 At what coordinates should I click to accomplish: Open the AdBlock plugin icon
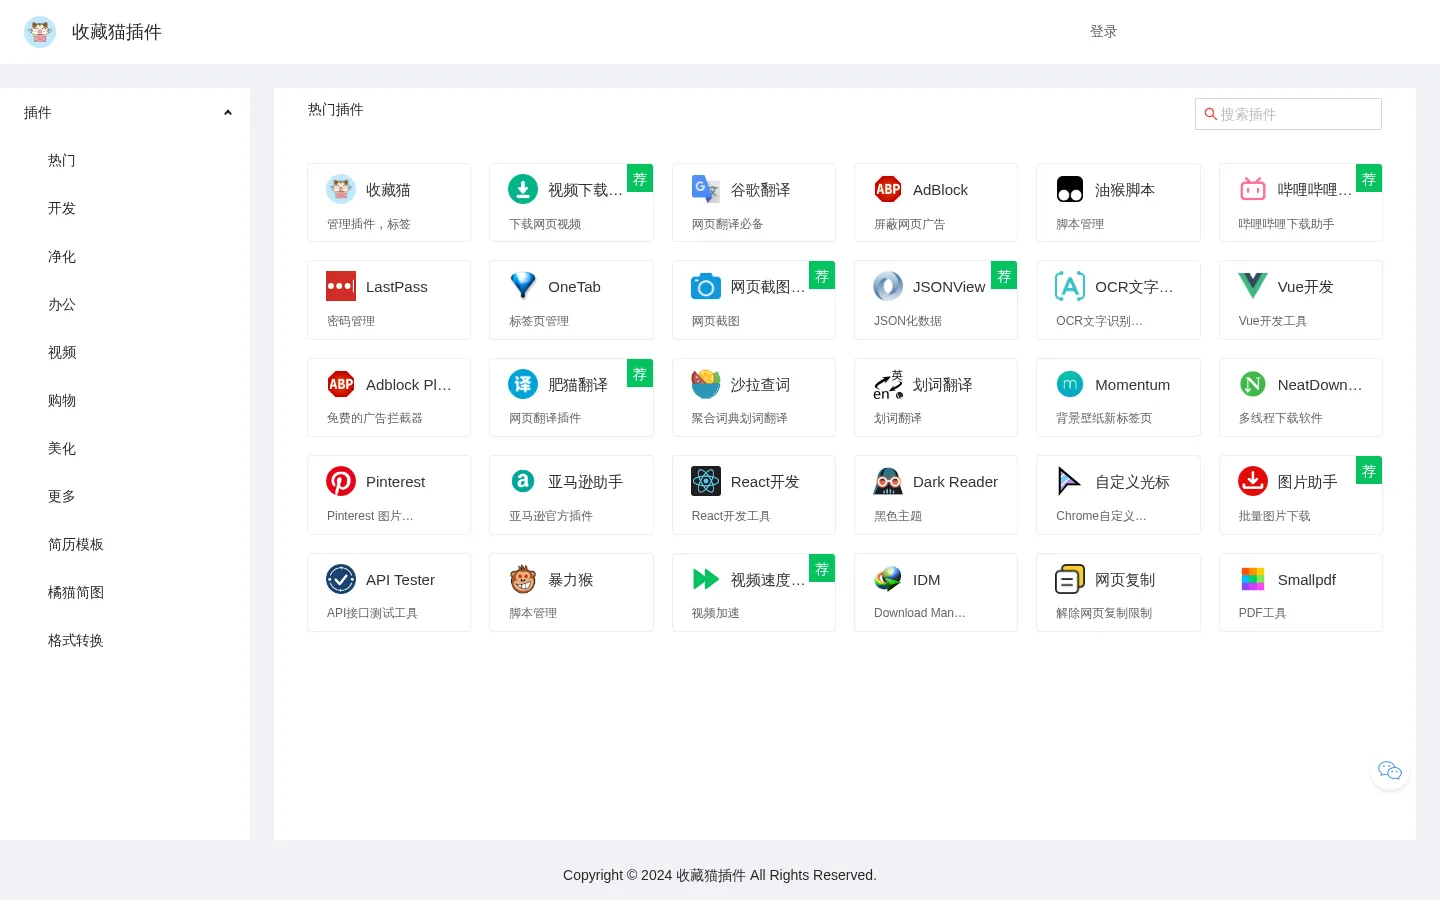click(x=888, y=189)
